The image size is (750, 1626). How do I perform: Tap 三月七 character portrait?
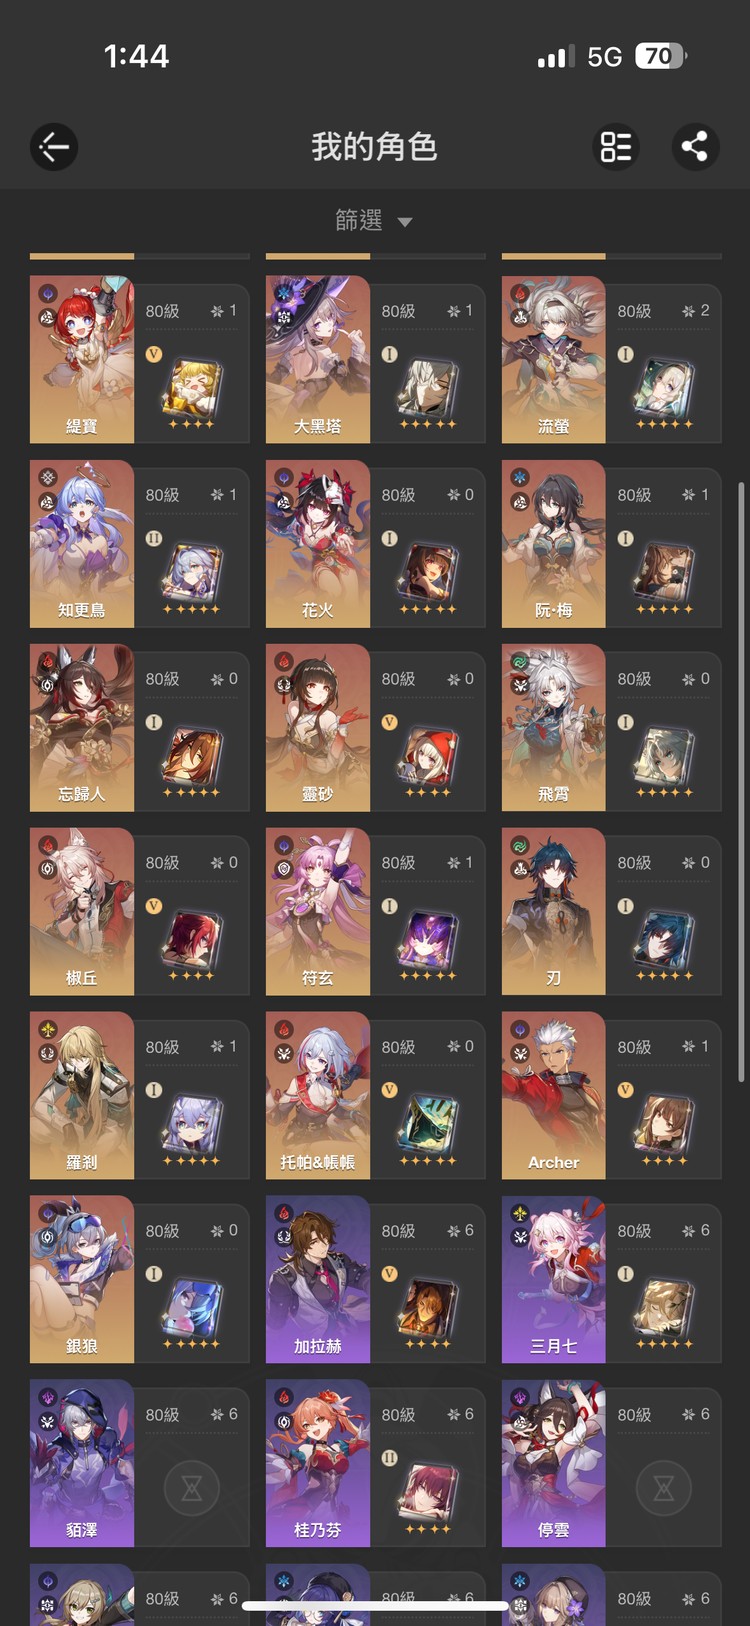554,1279
